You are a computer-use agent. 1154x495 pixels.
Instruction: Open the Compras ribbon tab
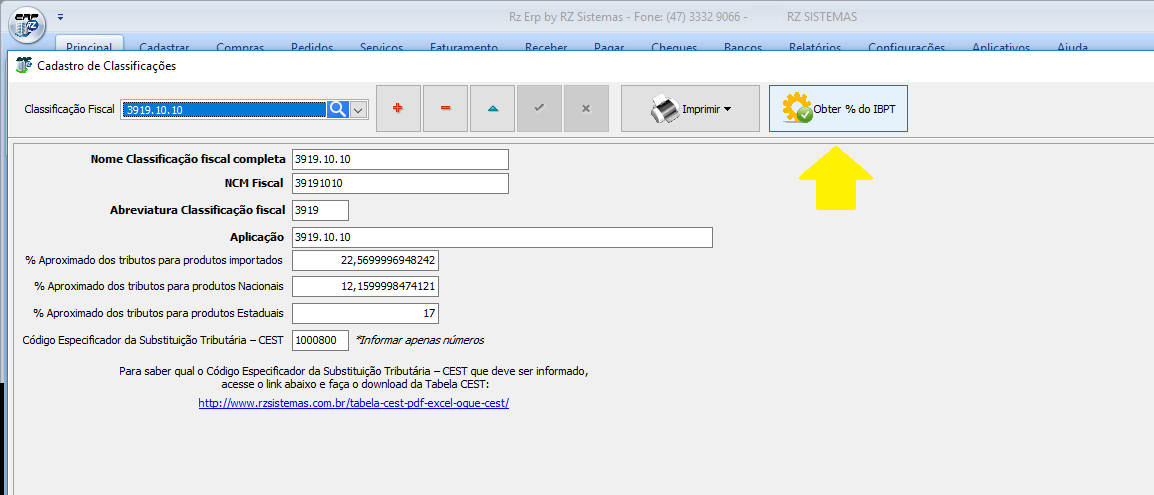click(x=240, y=47)
